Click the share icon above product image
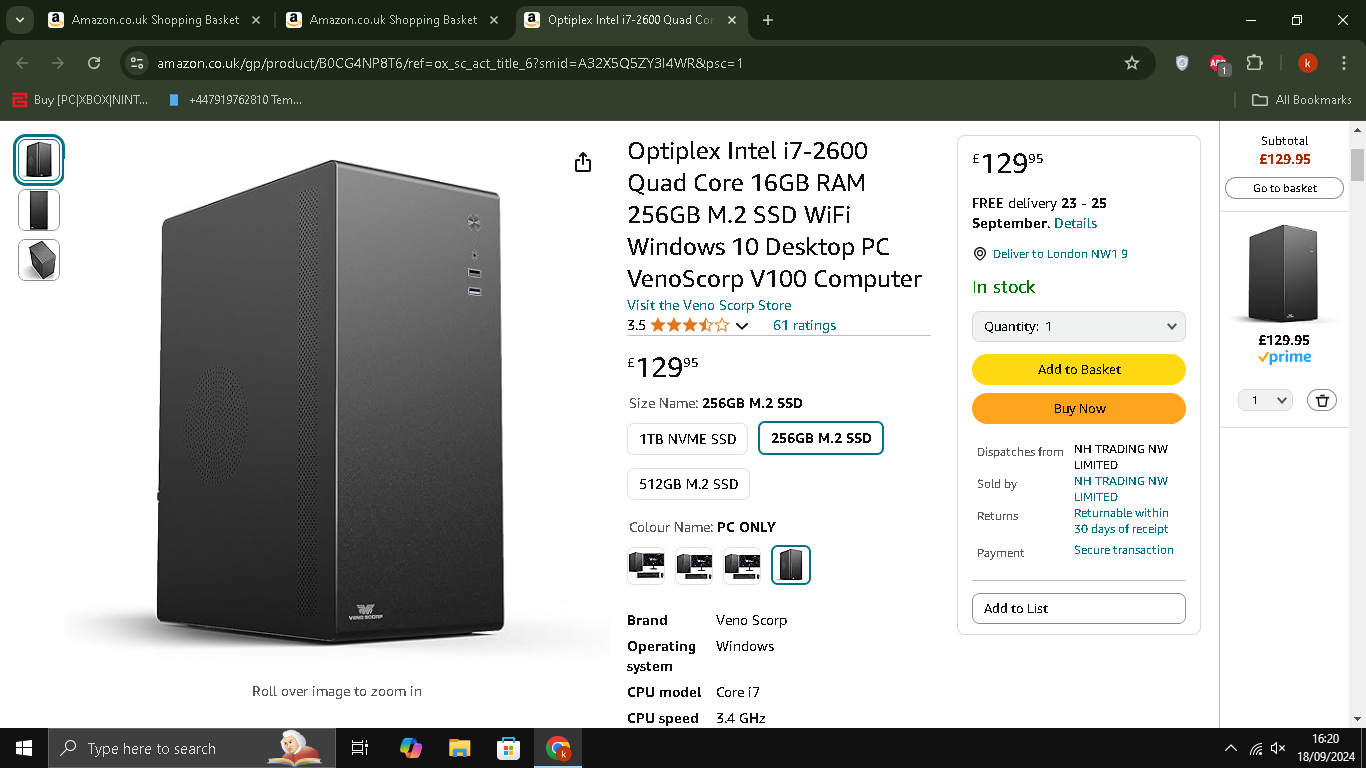1366x768 pixels. 584,163
